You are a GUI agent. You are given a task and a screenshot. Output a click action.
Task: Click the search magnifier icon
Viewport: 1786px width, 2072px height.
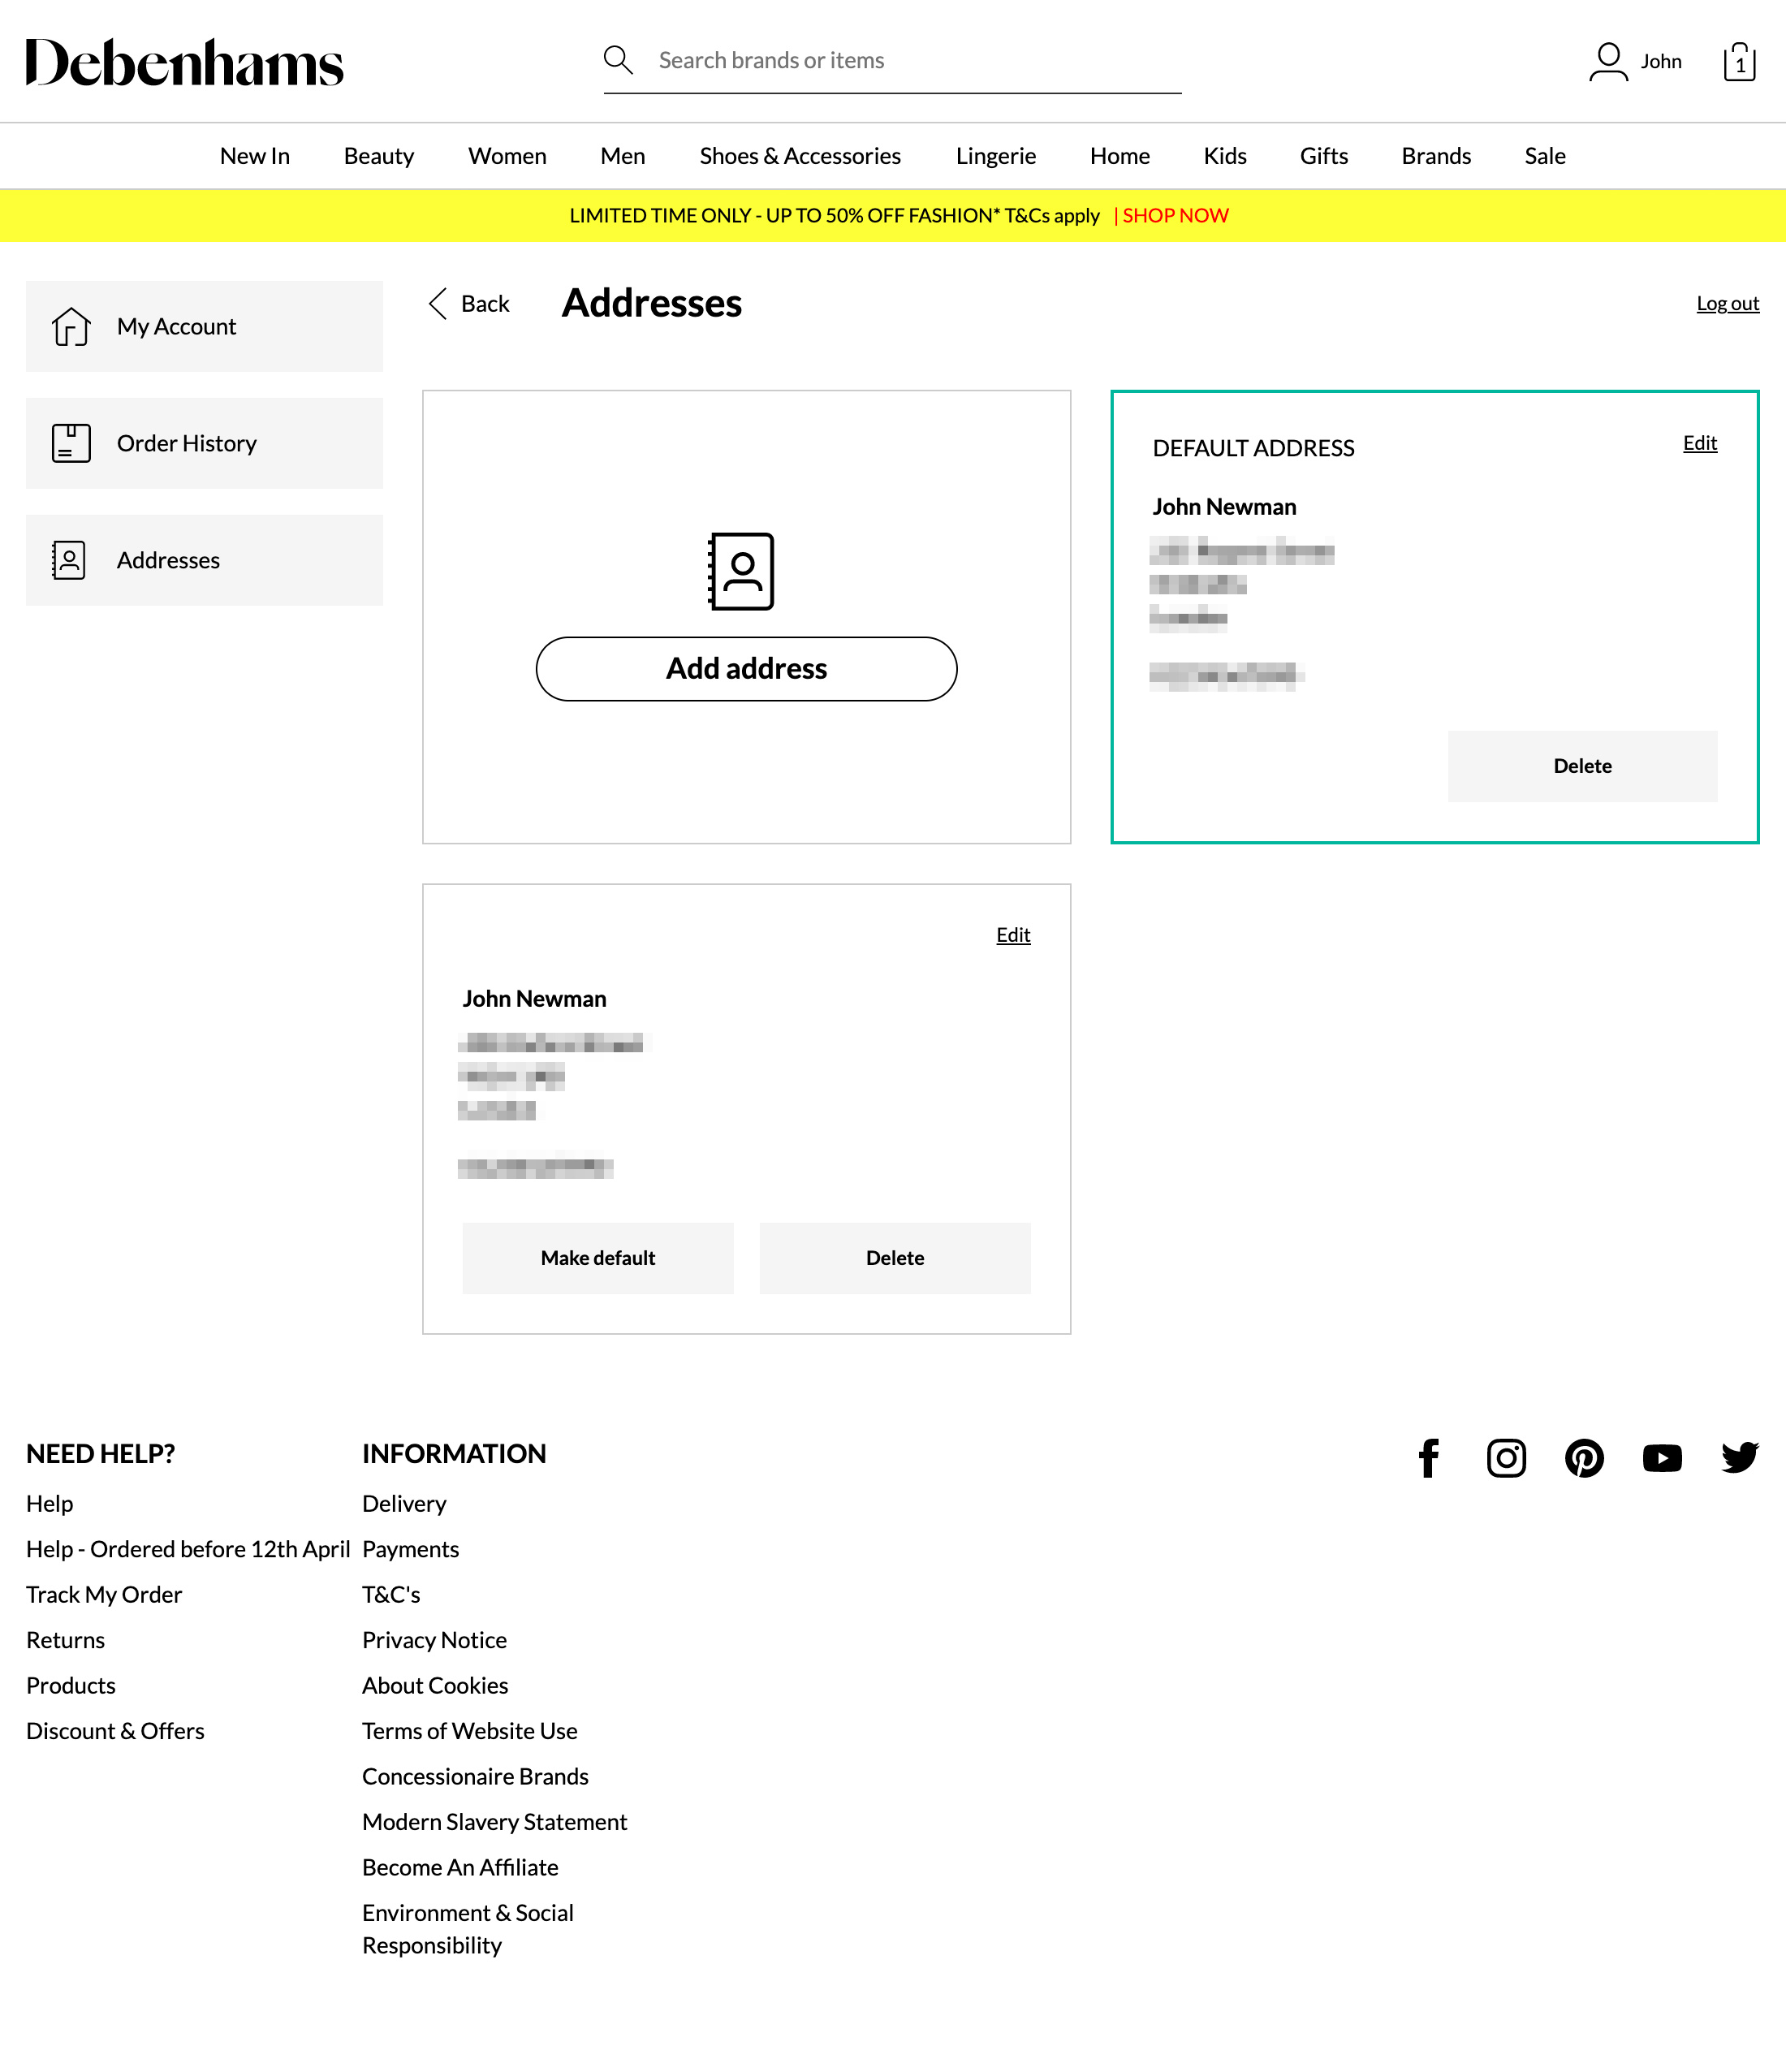[x=618, y=60]
